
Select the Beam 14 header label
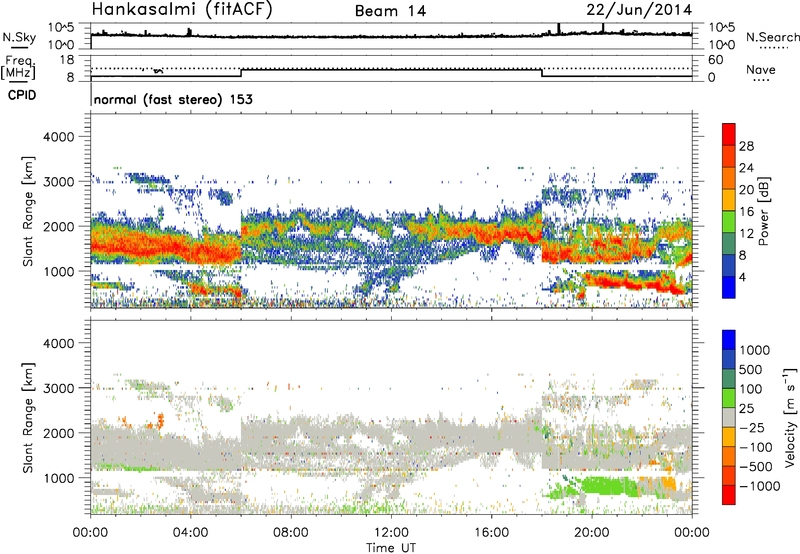[x=390, y=11]
